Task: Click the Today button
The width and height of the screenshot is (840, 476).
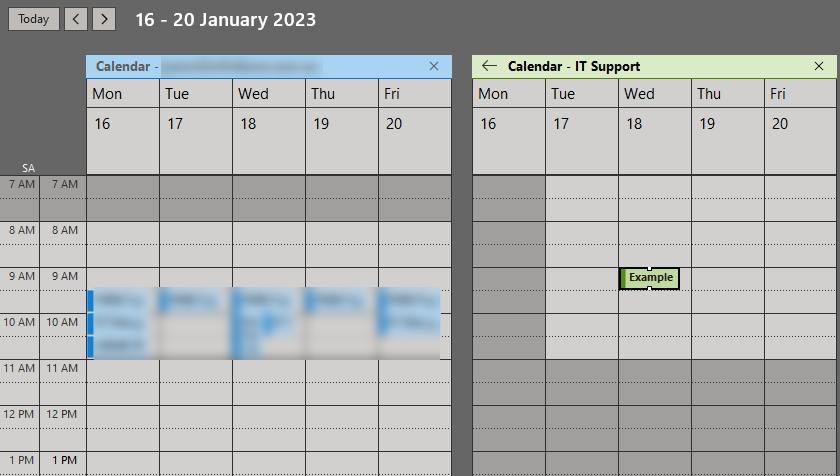Action: coord(33,19)
